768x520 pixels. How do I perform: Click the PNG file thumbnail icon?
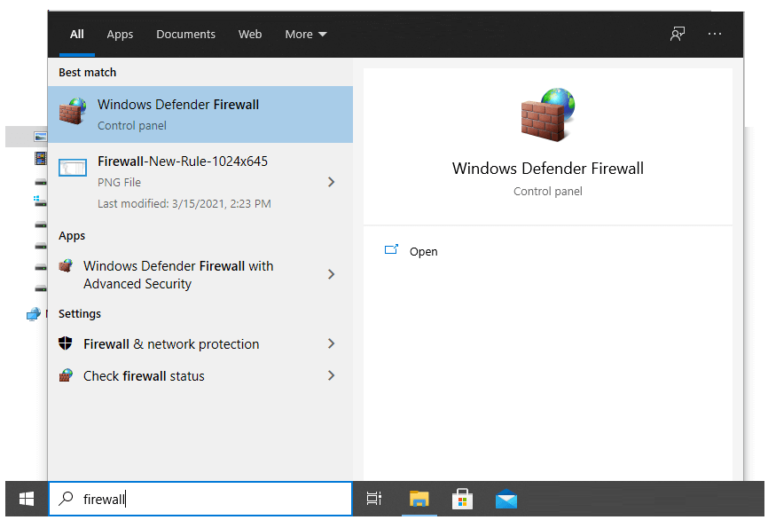click(x=72, y=167)
